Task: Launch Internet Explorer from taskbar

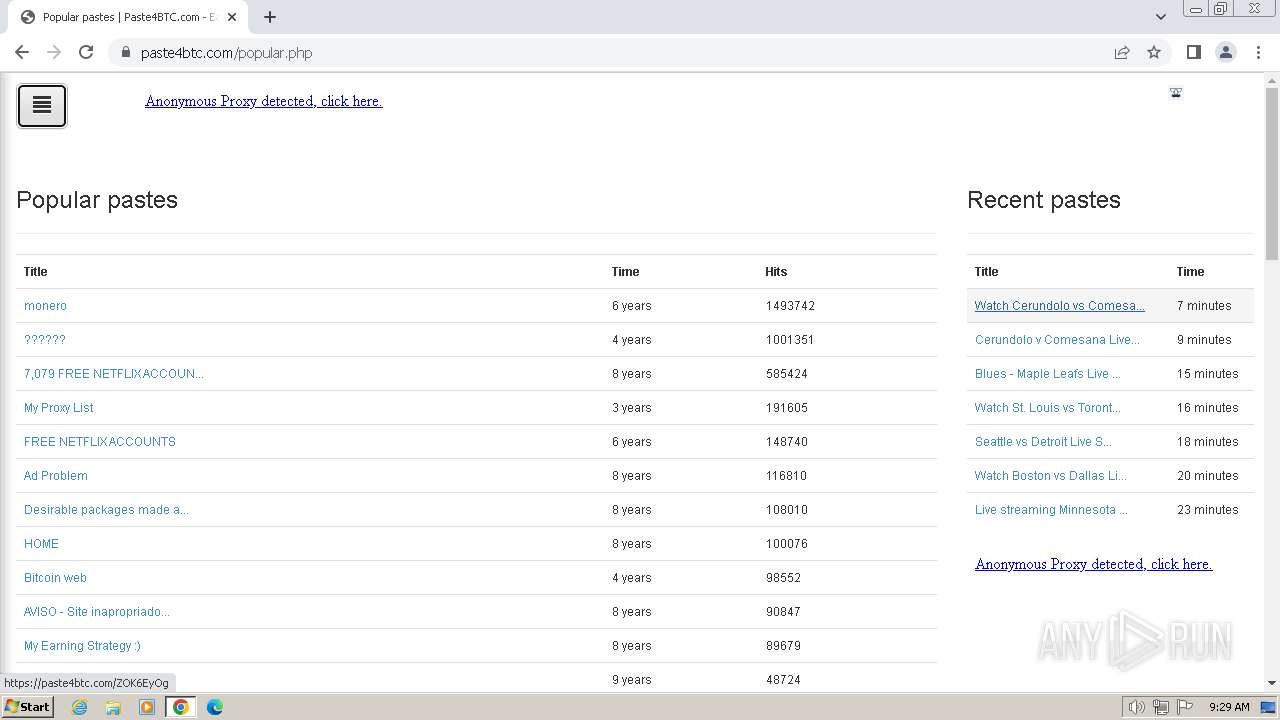Action: [80, 707]
